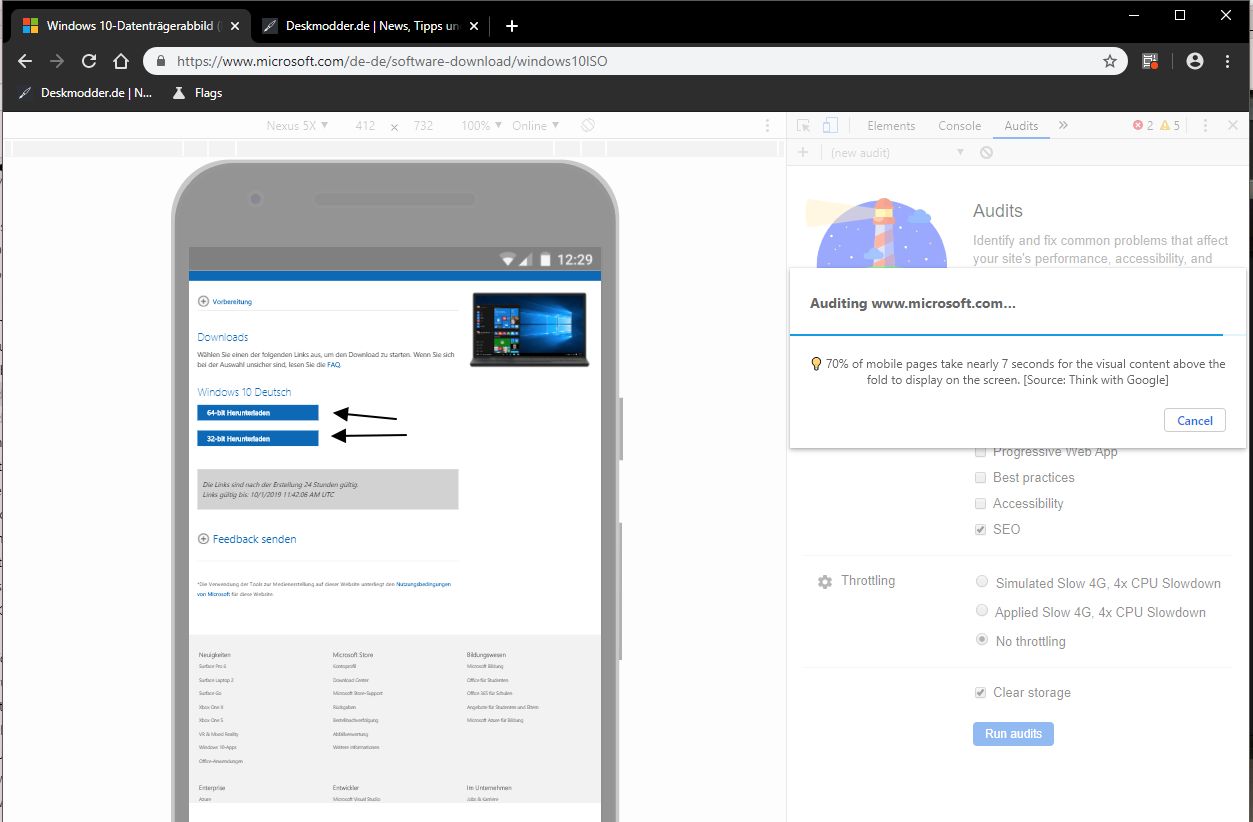Click the clear all audits icon
Viewport: 1253px width, 822px height.
(x=987, y=152)
